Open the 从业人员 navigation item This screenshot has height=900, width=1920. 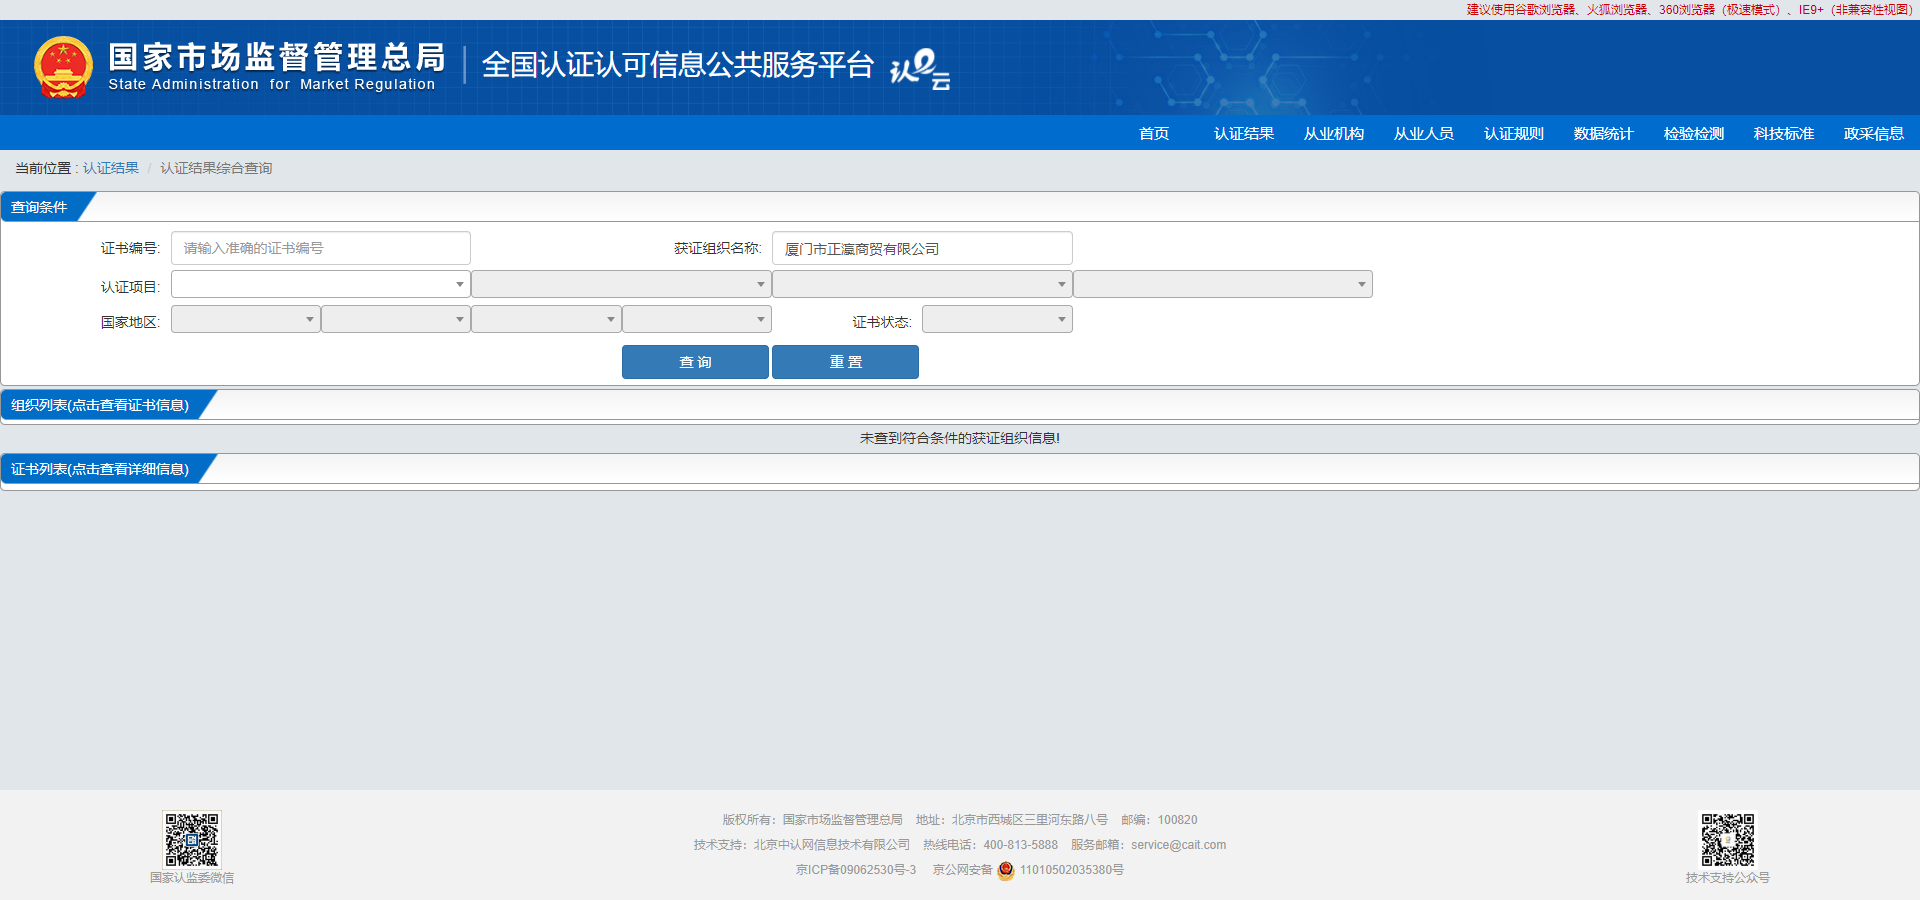pos(1424,133)
